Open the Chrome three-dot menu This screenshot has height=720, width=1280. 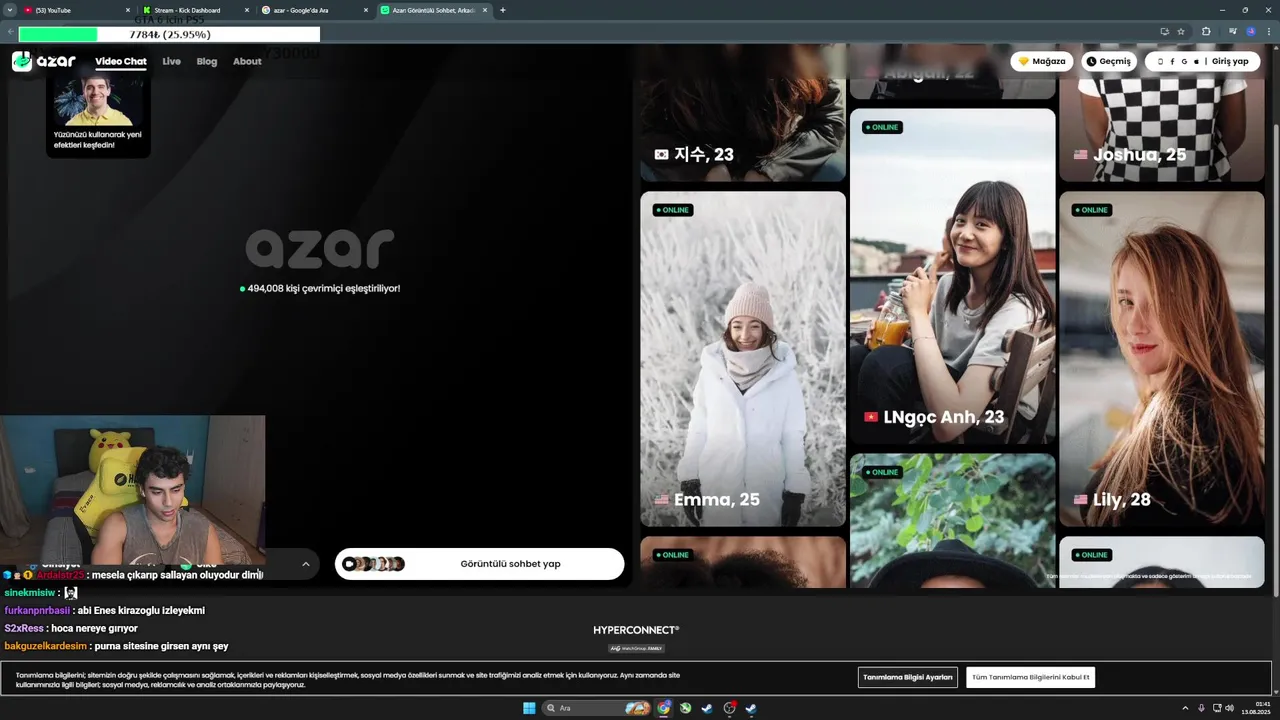click(x=1268, y=31)
